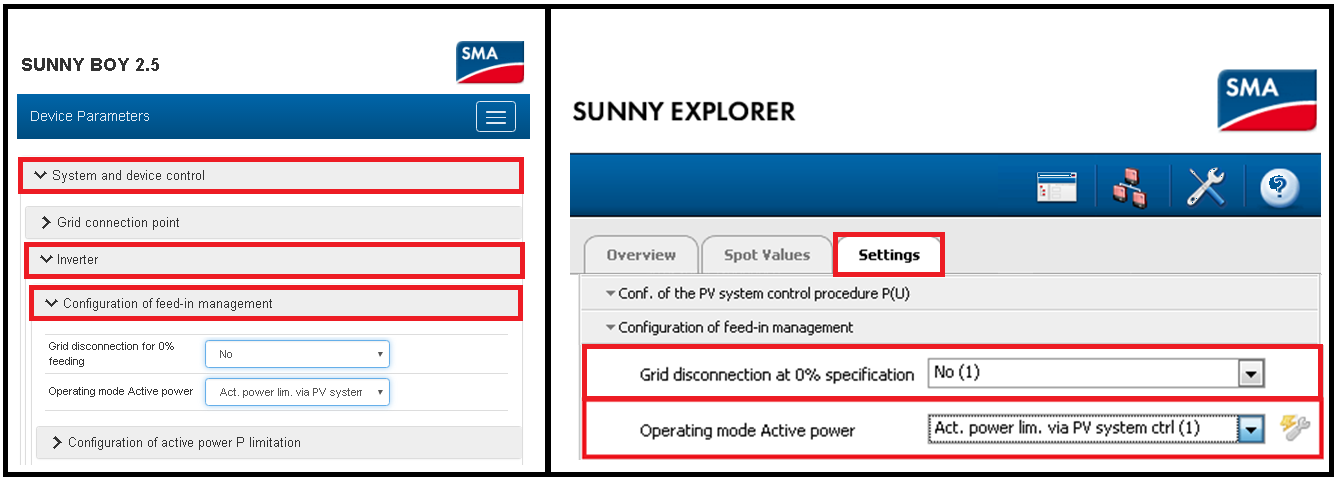Click the SMA logo in Sunny Explorer
This screenshot has width=1338, height=480.
(1267, 100)
